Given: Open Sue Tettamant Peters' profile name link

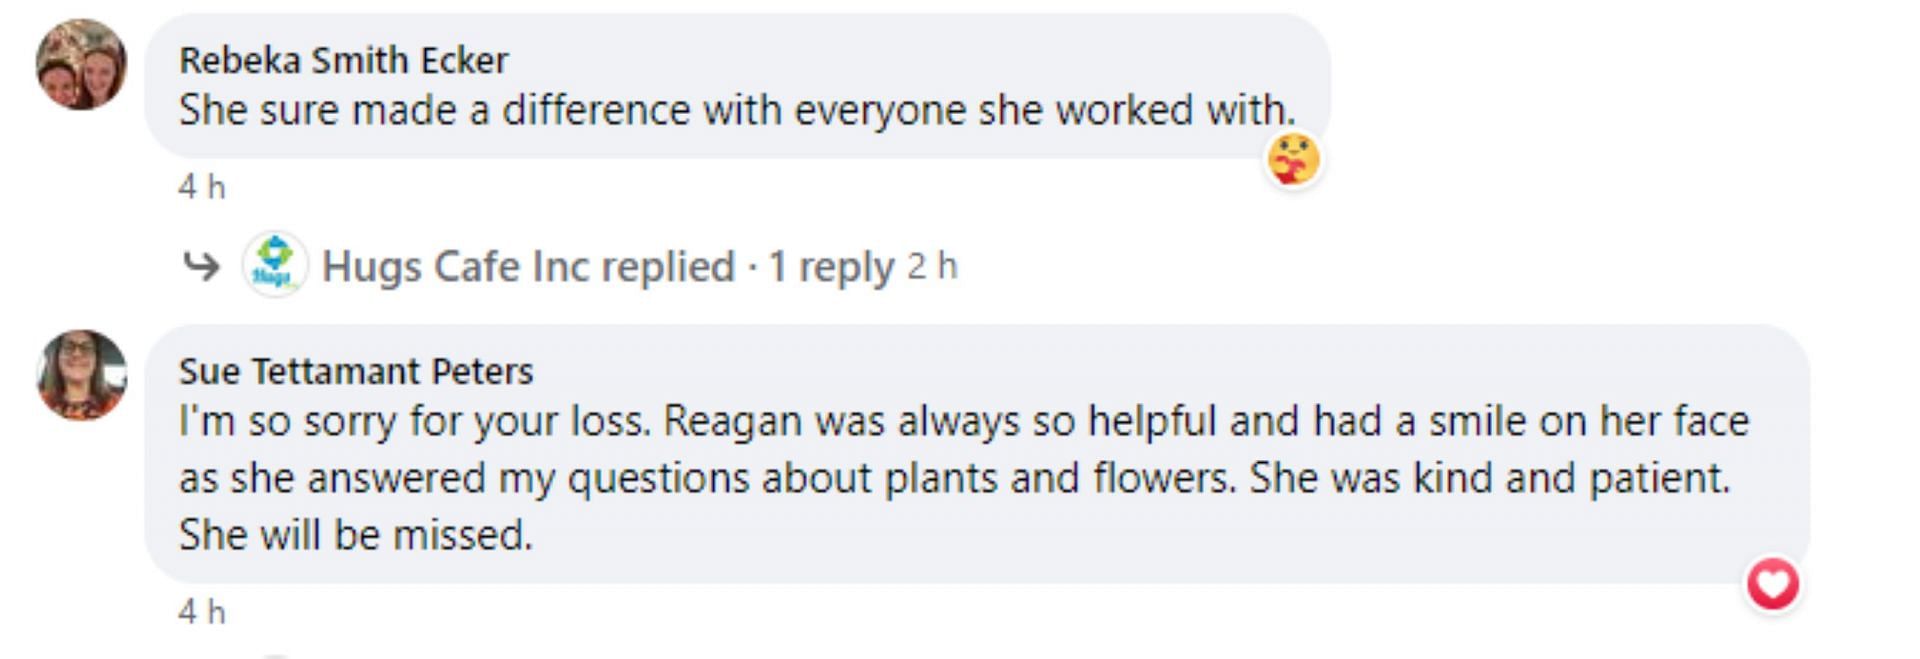Looking at the screenshot, I should [356, 372].
